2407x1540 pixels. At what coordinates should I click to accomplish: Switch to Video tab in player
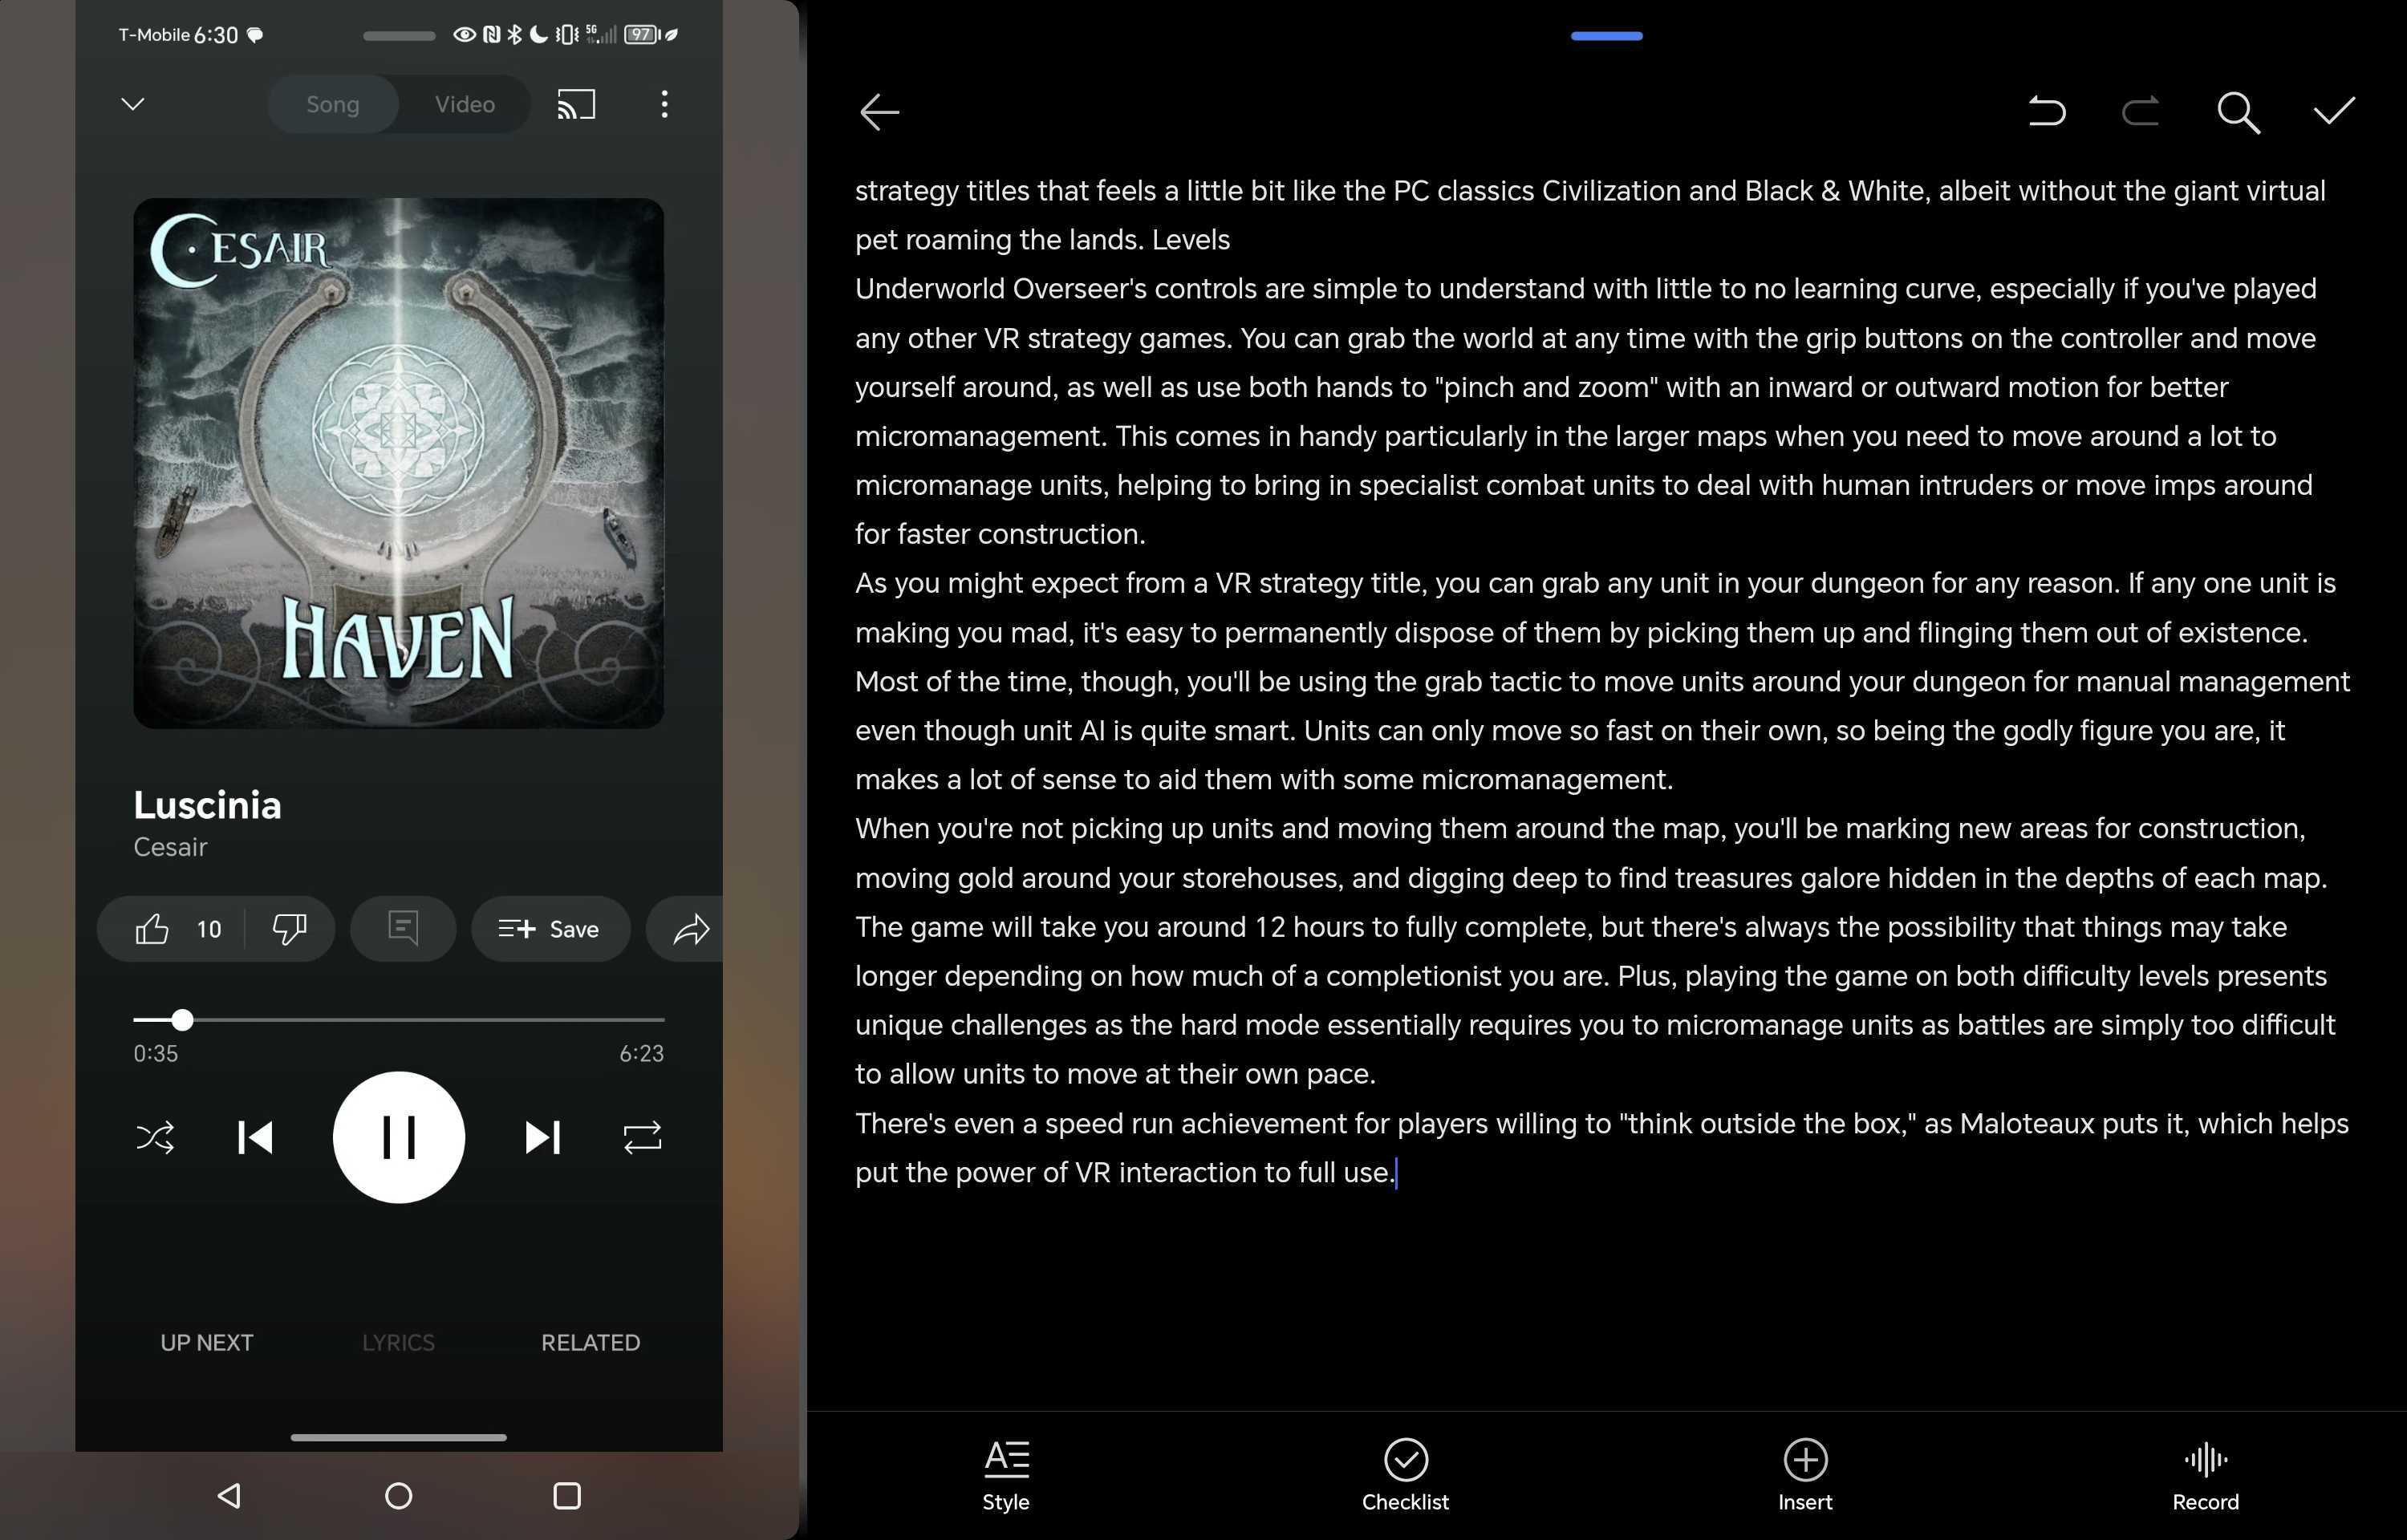click(x=463, y=103)
